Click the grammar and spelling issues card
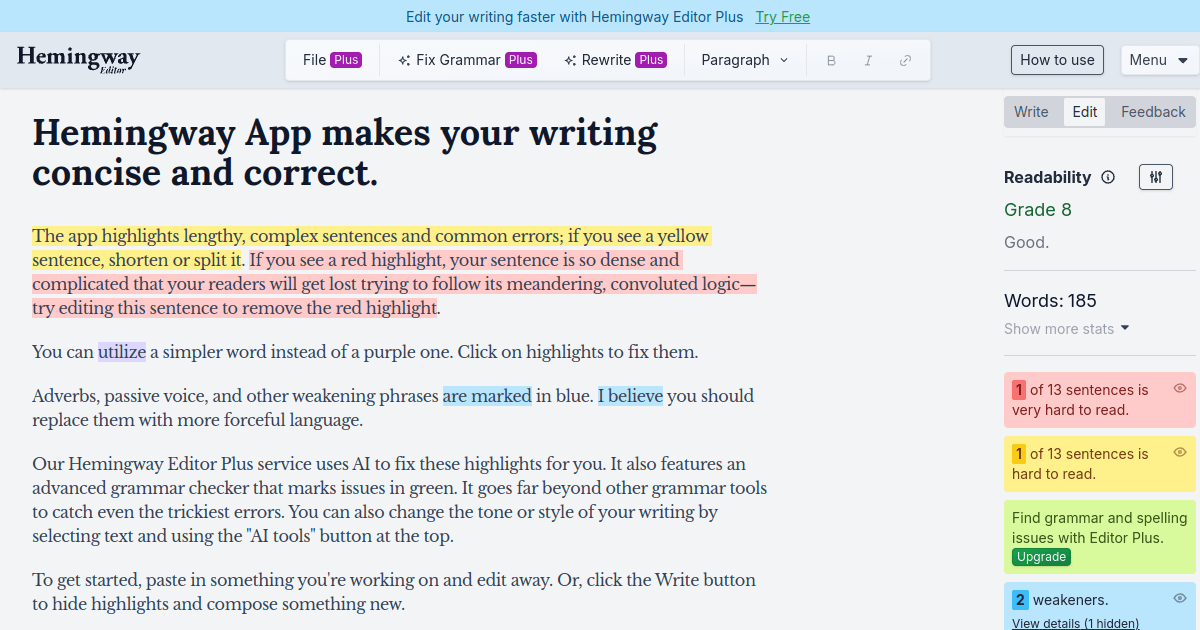This screenshot has width=1200, height=630. click(x=1100, y=537)
